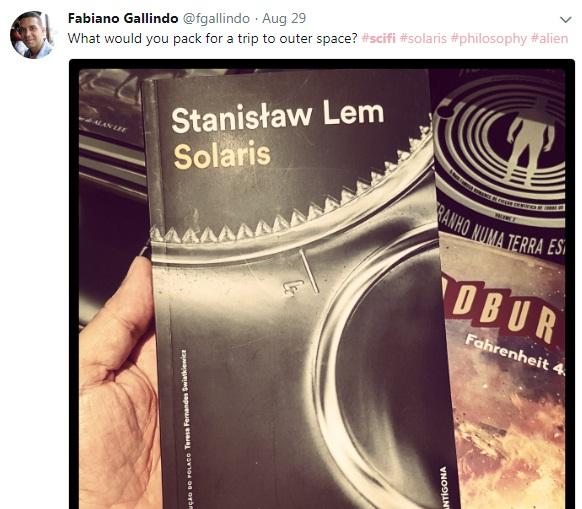Open the Aug 29 tweet timestamp
582x509 pixels.
click(284, 18)
